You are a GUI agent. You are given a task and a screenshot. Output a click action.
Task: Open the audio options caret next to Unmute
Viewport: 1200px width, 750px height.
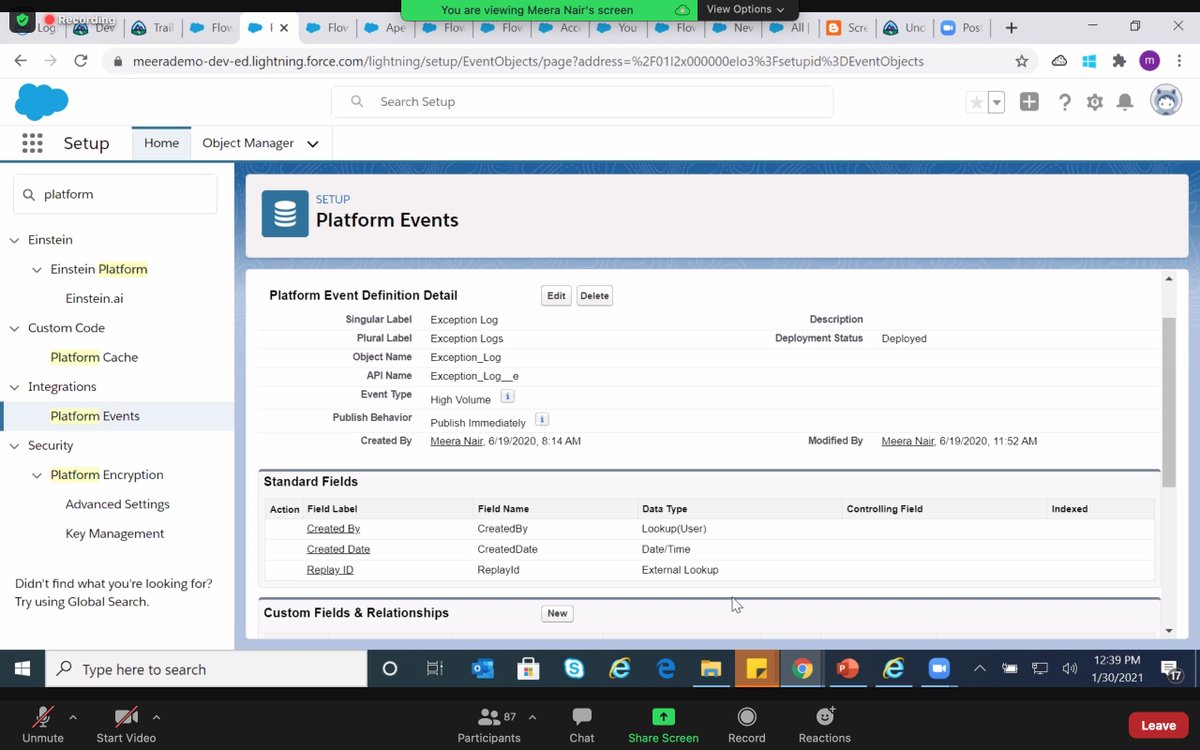(x=72, y=717)
